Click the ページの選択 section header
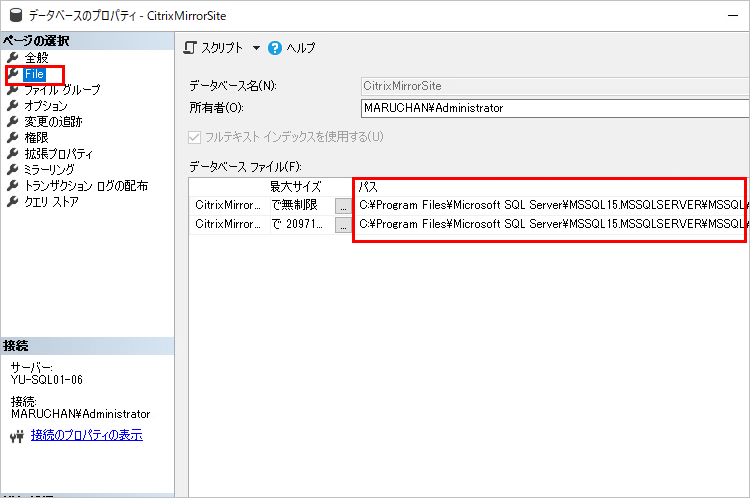This screenshot has width=750, height=498. pos(88,41)
